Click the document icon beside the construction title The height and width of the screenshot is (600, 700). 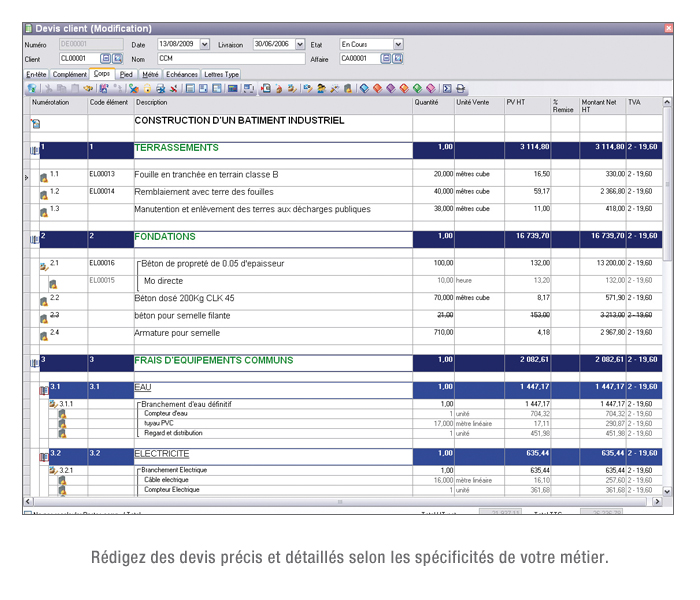[35, 123]
